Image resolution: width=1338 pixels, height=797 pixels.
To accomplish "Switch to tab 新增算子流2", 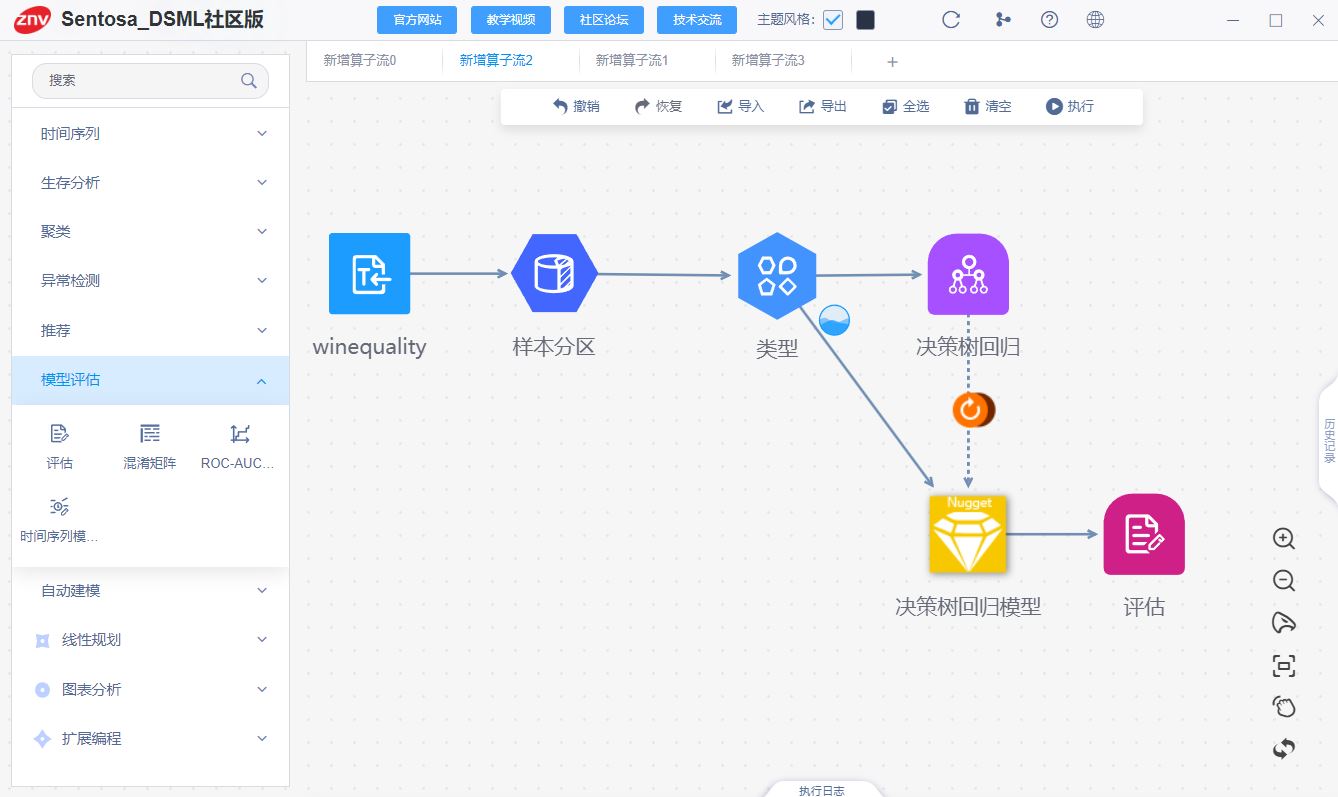I will point(496,60).
